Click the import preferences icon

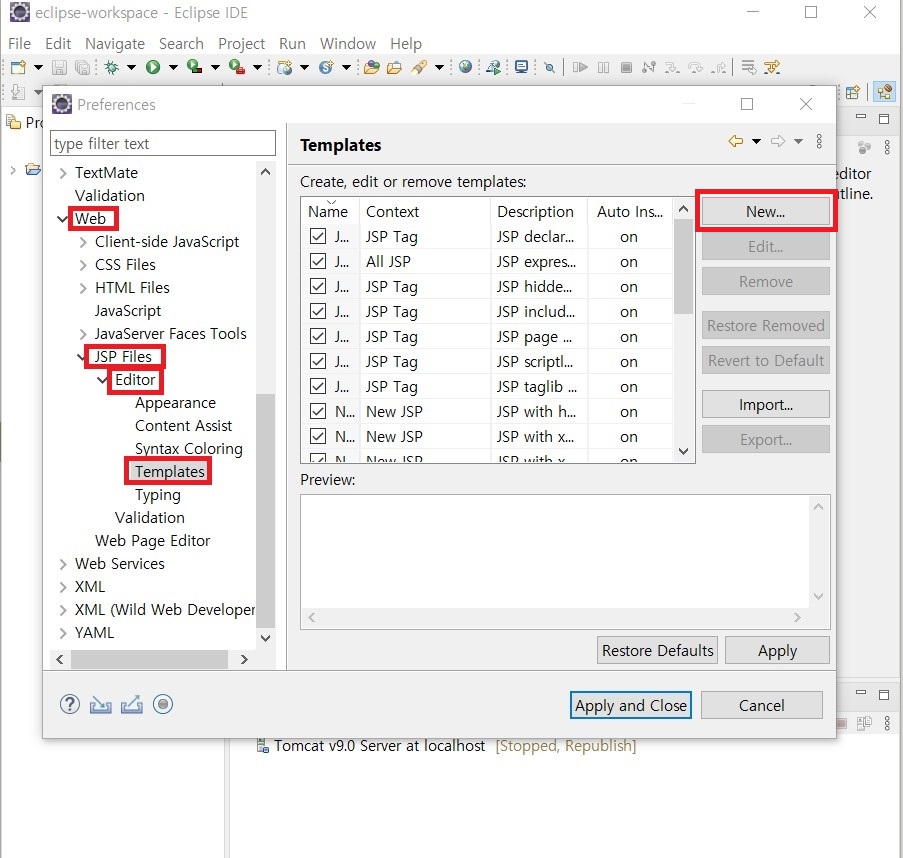101,704
